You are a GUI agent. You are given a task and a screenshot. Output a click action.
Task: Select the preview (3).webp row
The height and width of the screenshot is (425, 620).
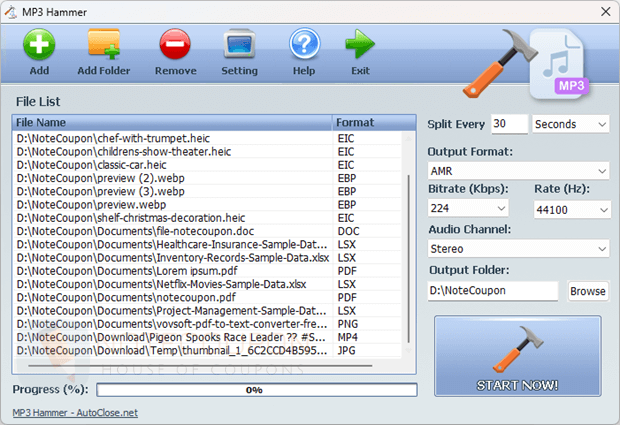click(208, 191)
